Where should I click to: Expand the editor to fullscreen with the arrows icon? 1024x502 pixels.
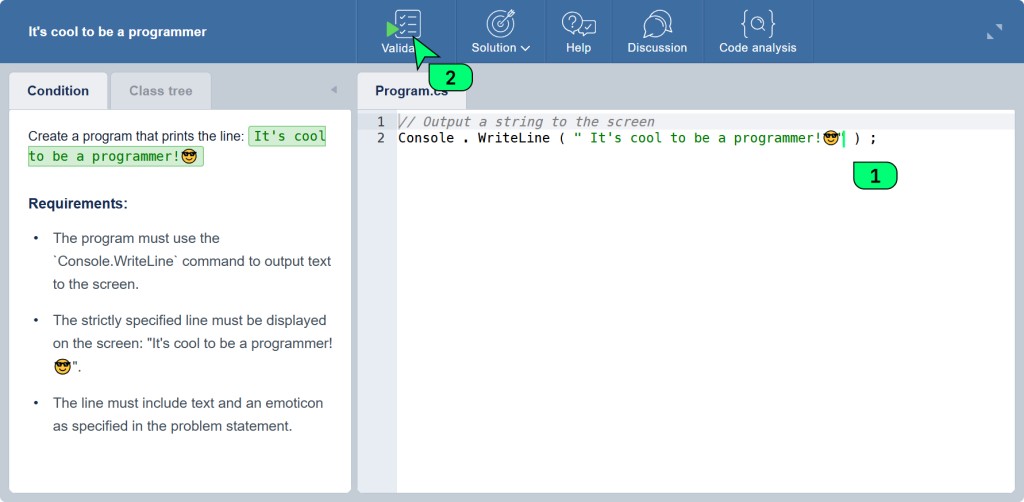[x=994, y=32]
